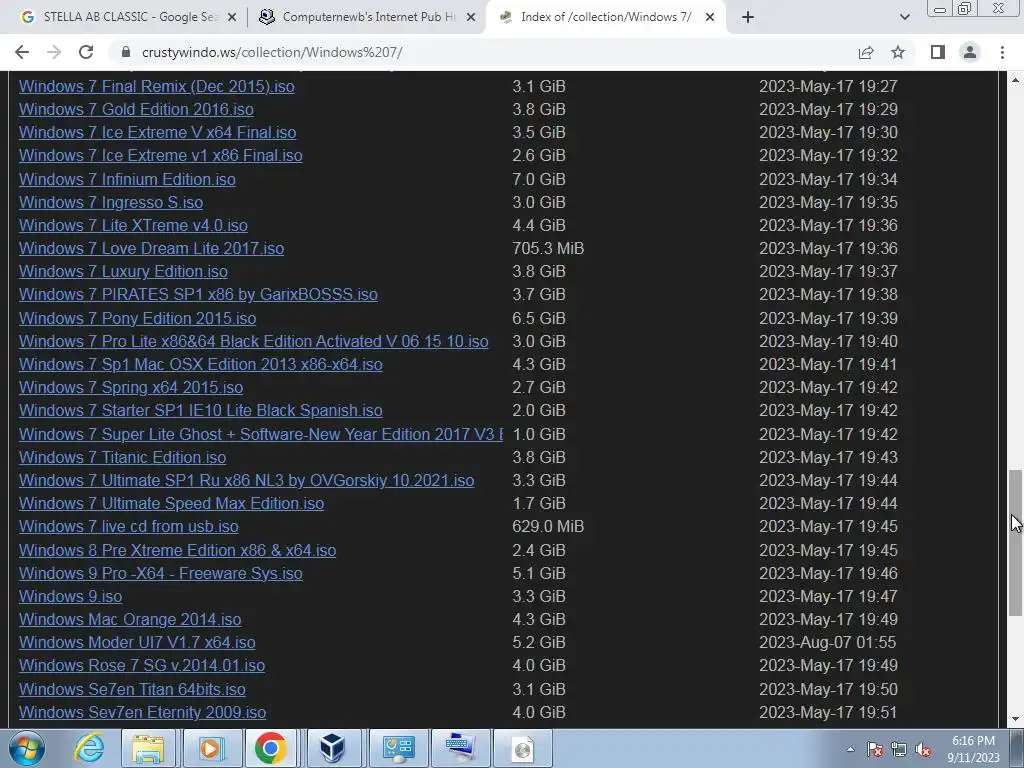Viewport: 1024px width, 768px height.
Task: Expand the tab search dropdown arrow
Action: (904, 17)
